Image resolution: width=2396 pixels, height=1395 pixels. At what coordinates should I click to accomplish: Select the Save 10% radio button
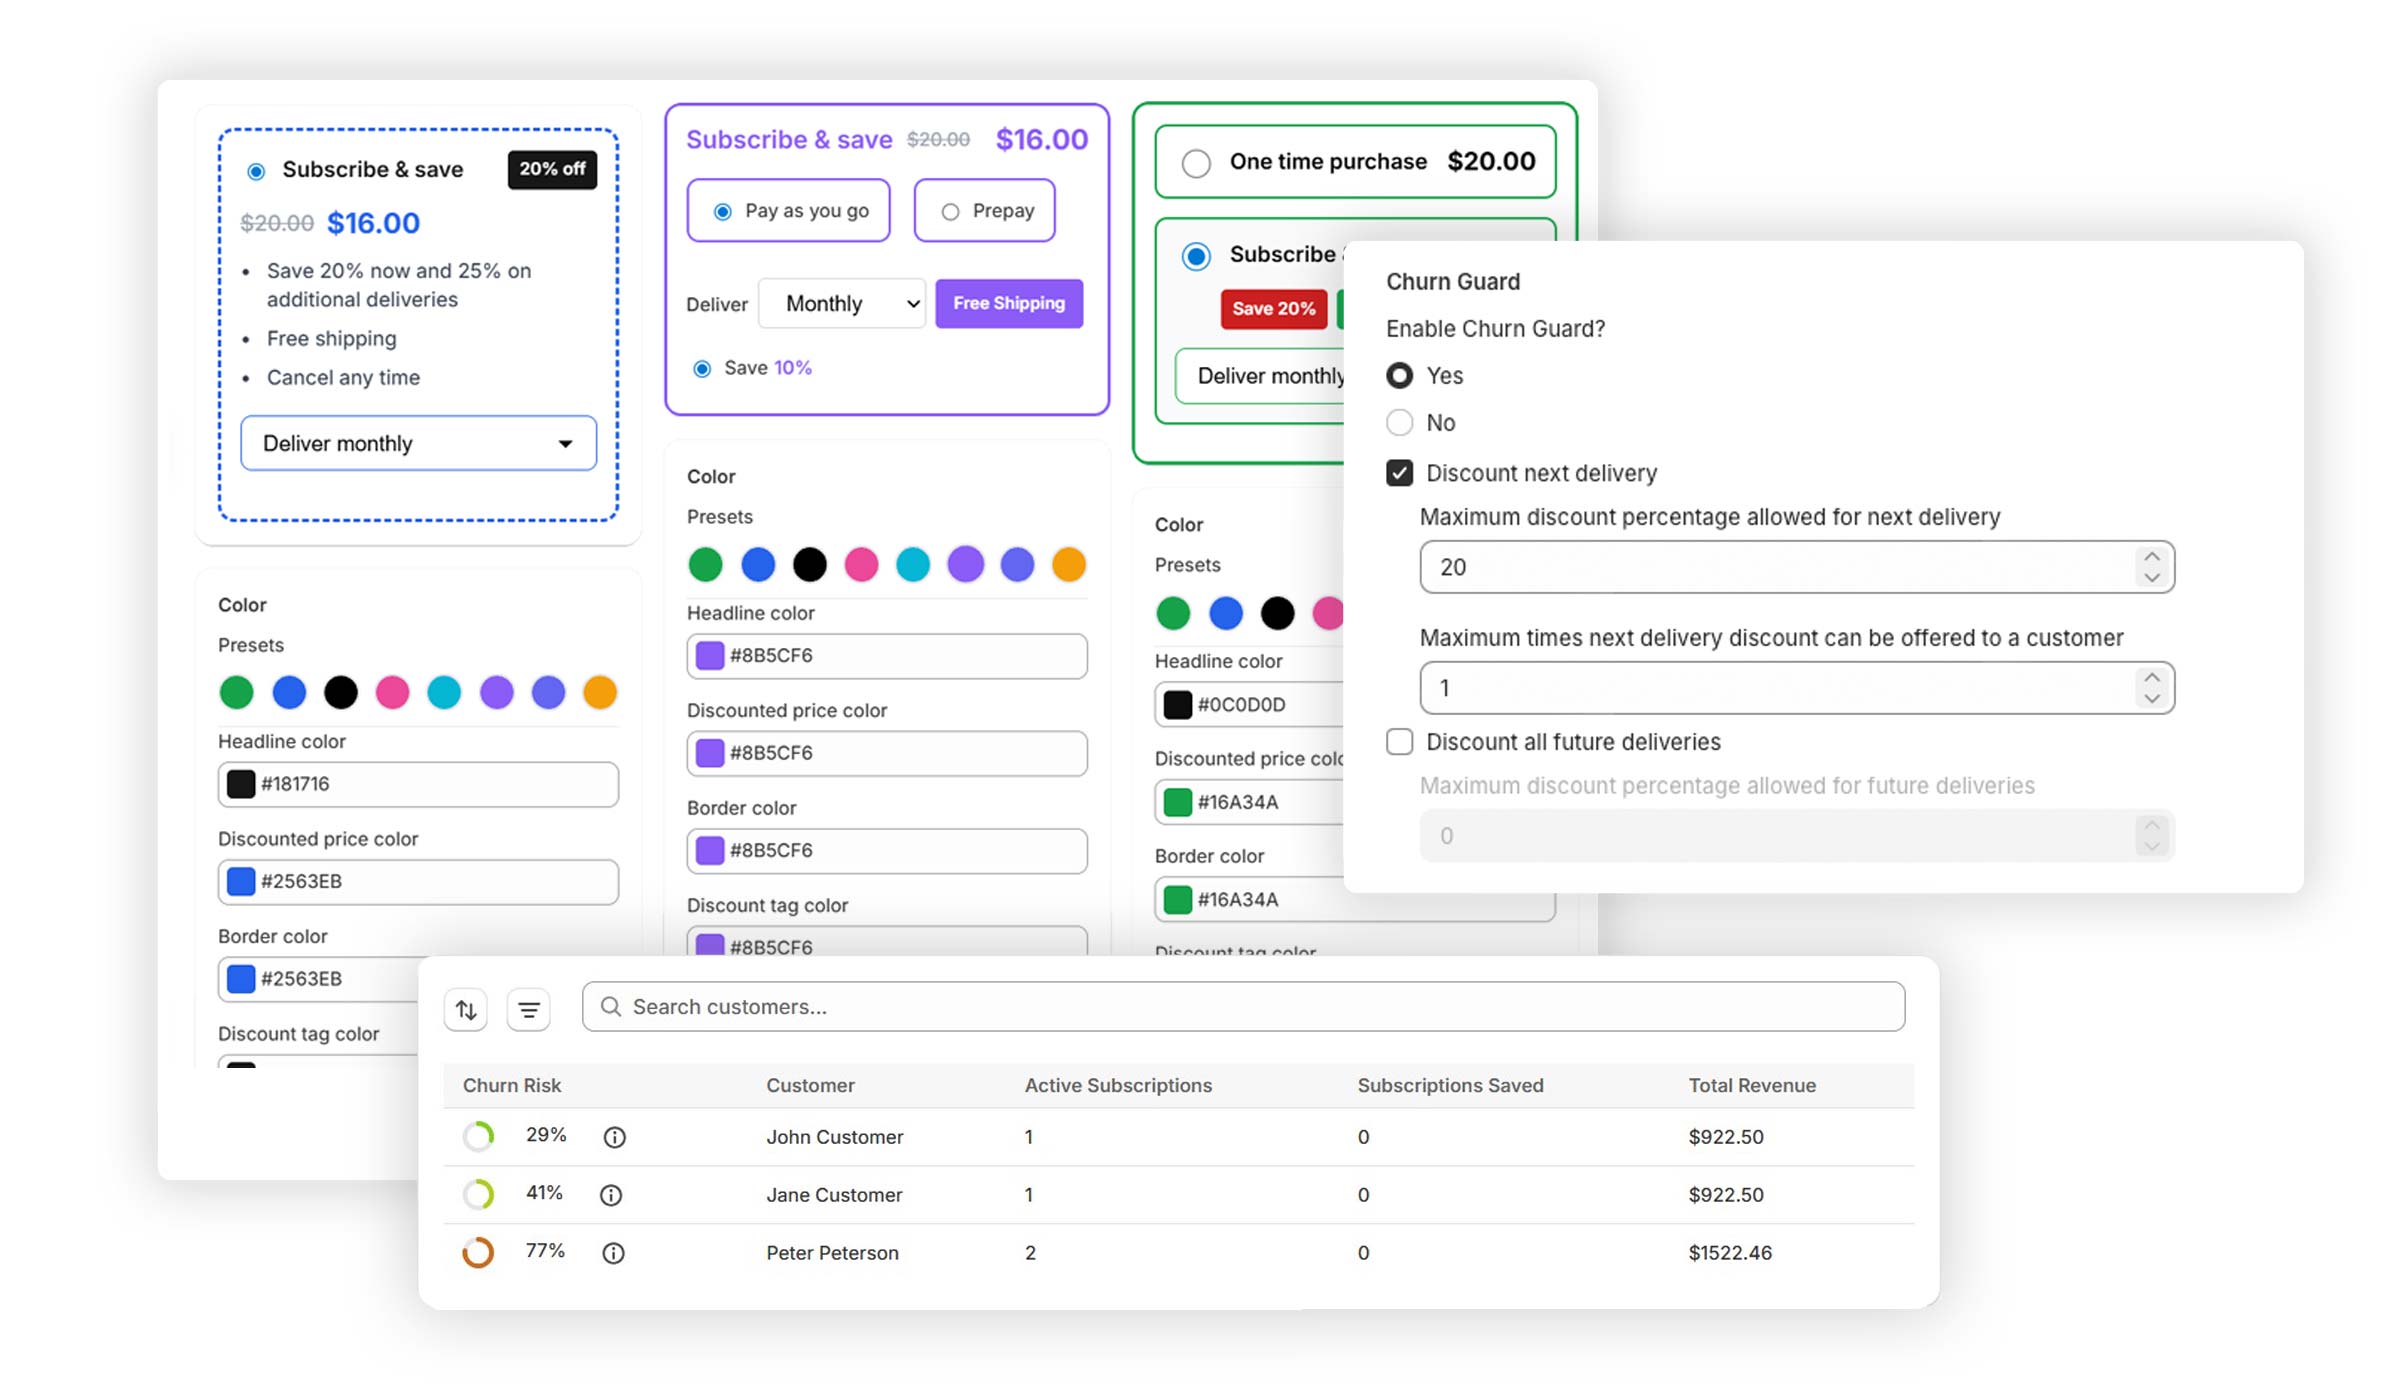pos(702,369)
